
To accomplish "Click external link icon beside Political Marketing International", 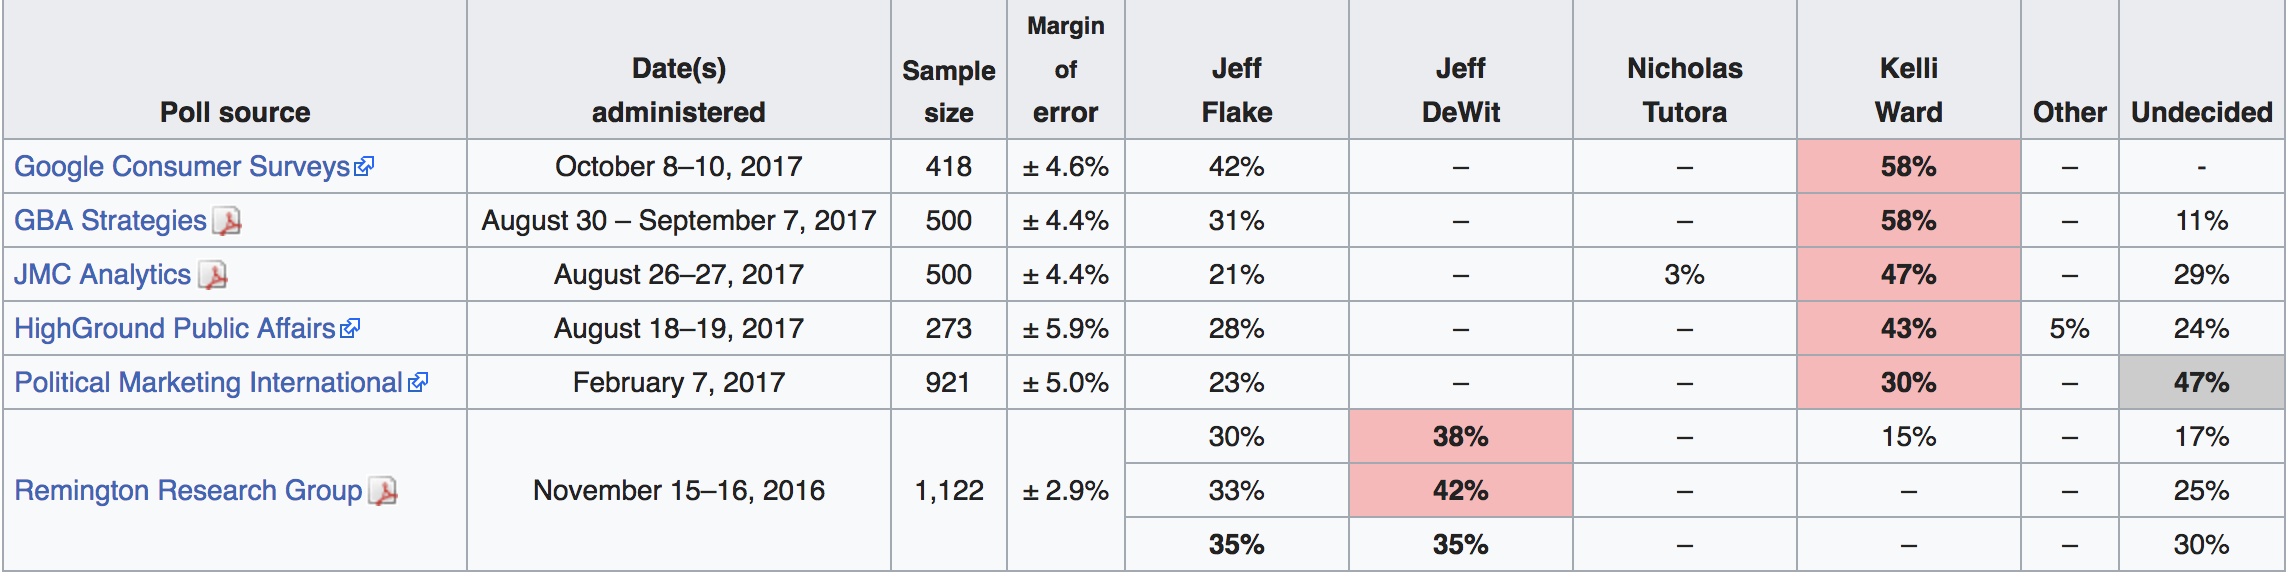I will click(418, 382).
